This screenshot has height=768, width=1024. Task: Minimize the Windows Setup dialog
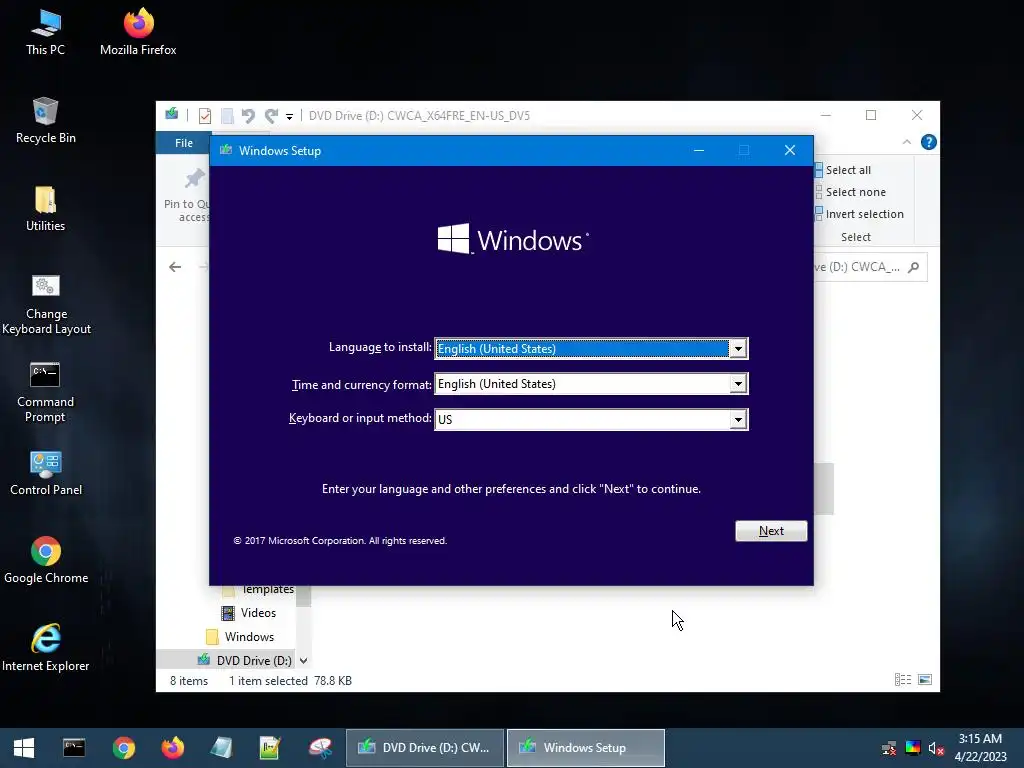click(x=699, y=151)
